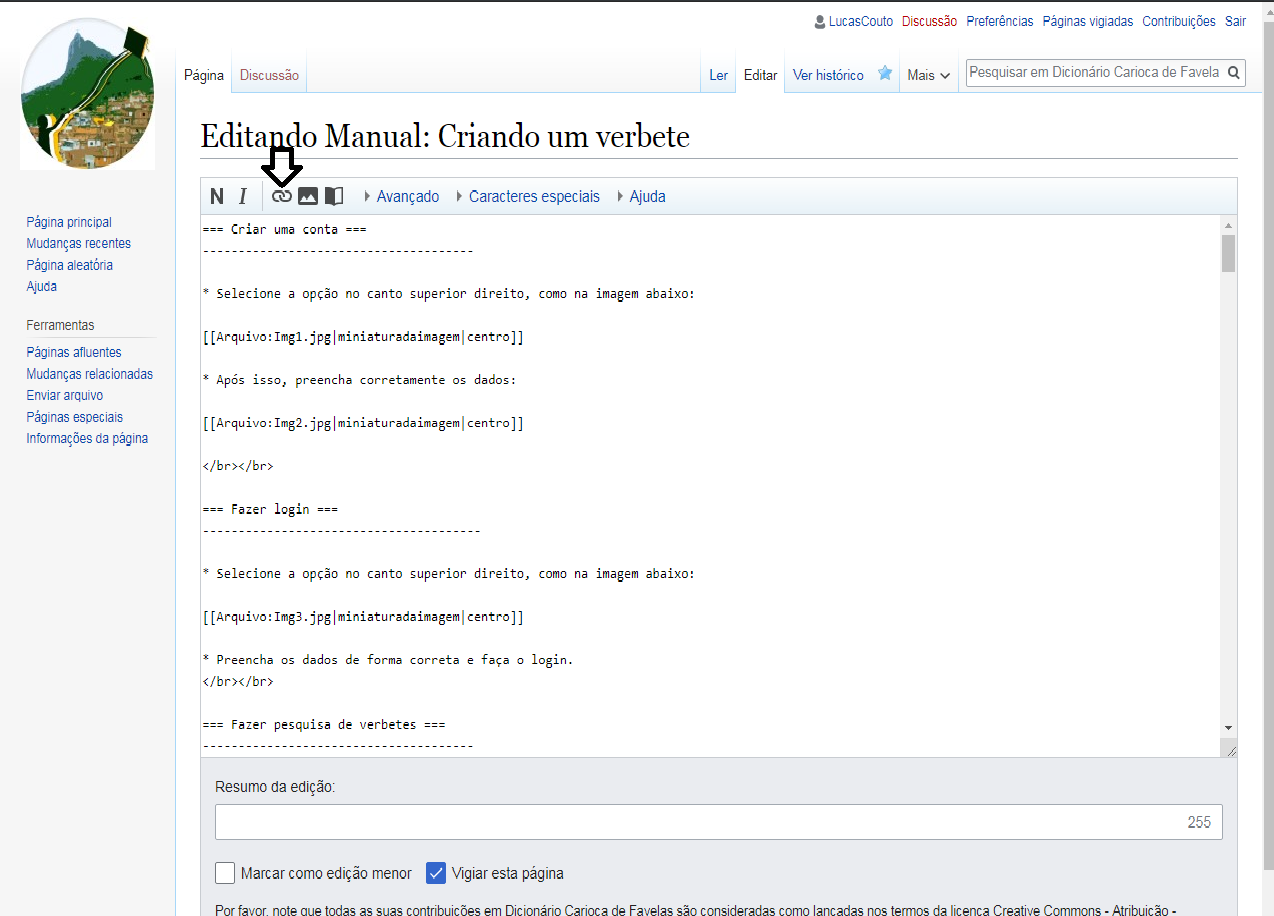Apply bold formatting with the N icon

217,197
